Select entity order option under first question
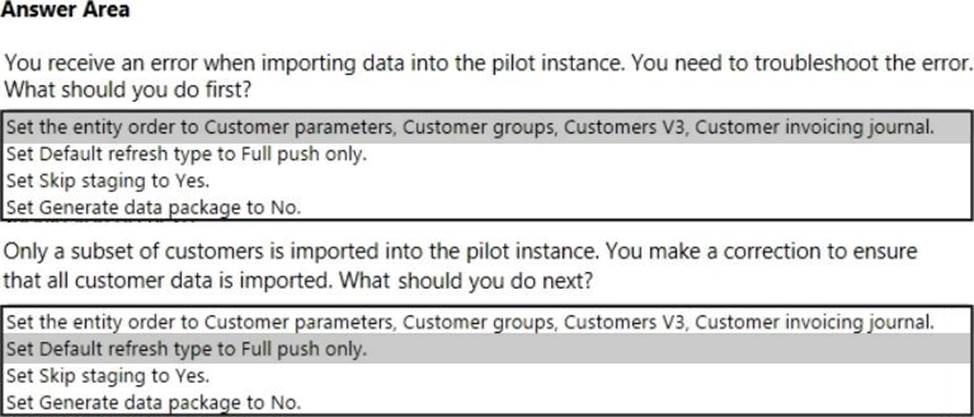The image size is (974, 417). tap(470, 127)
